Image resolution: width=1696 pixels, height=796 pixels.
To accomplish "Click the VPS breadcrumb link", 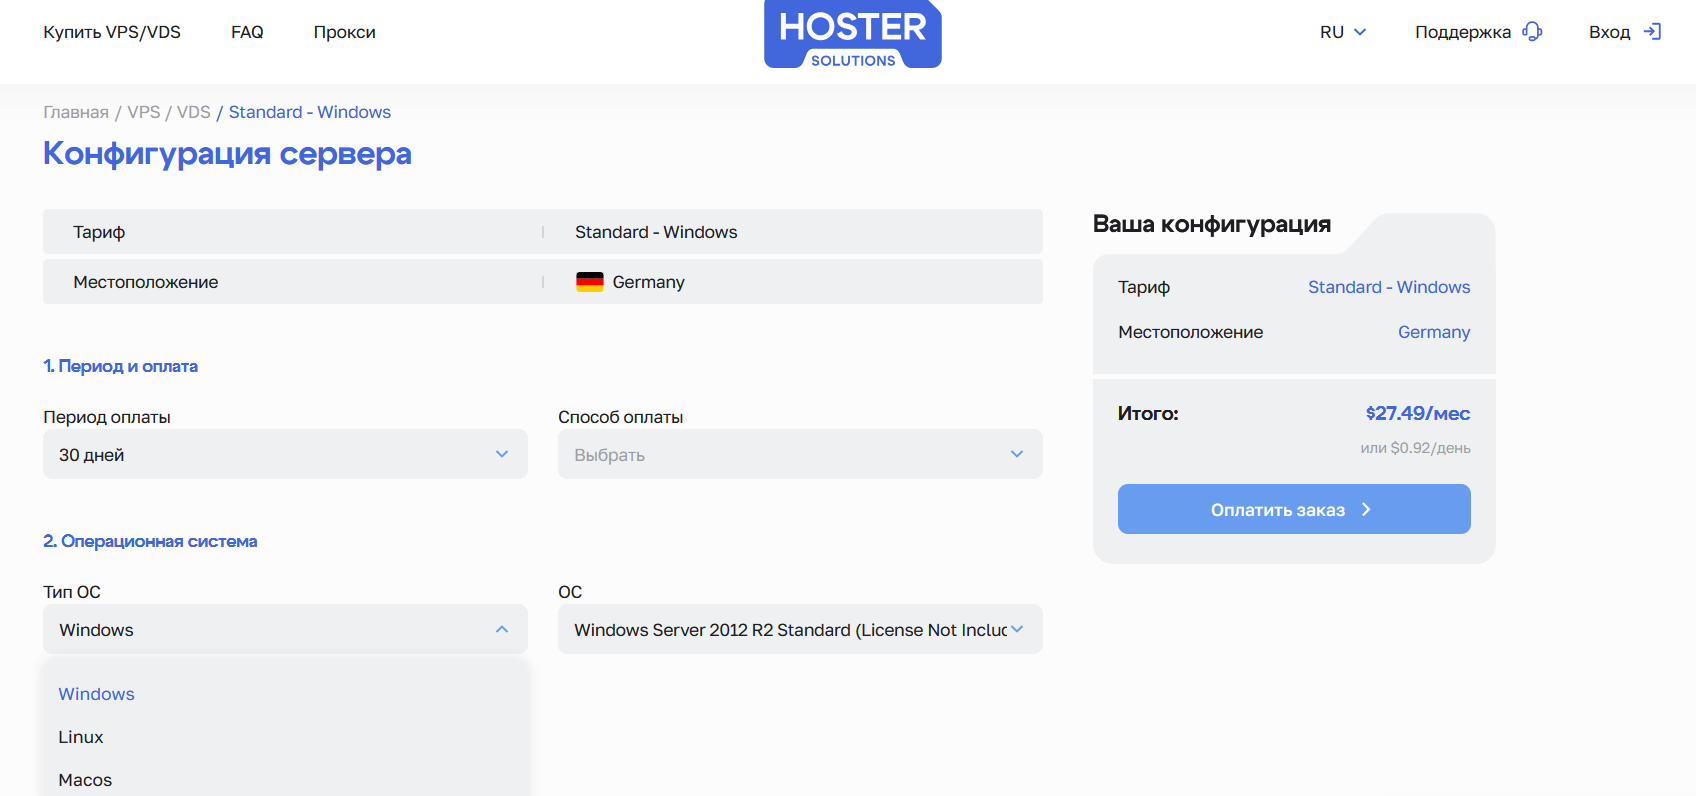I will pyautogui.click(x=143, y=112).
